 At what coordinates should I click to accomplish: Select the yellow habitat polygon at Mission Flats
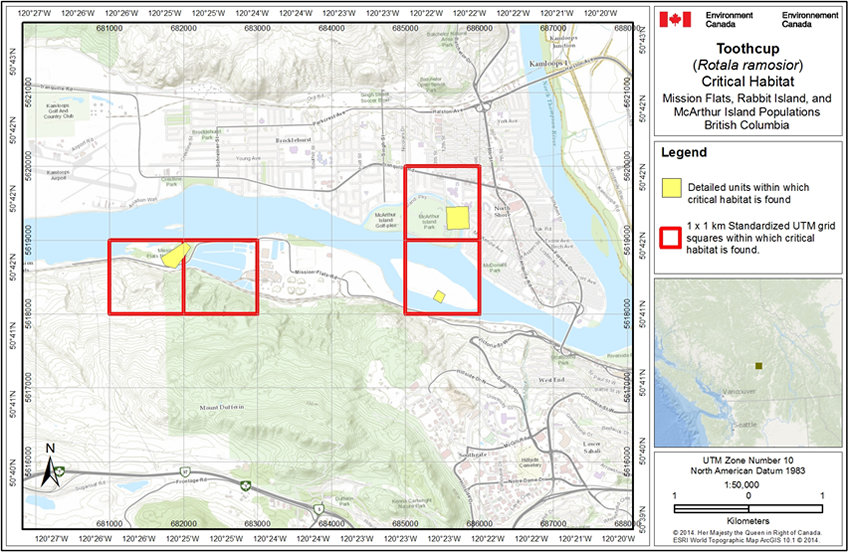(176, 255)
